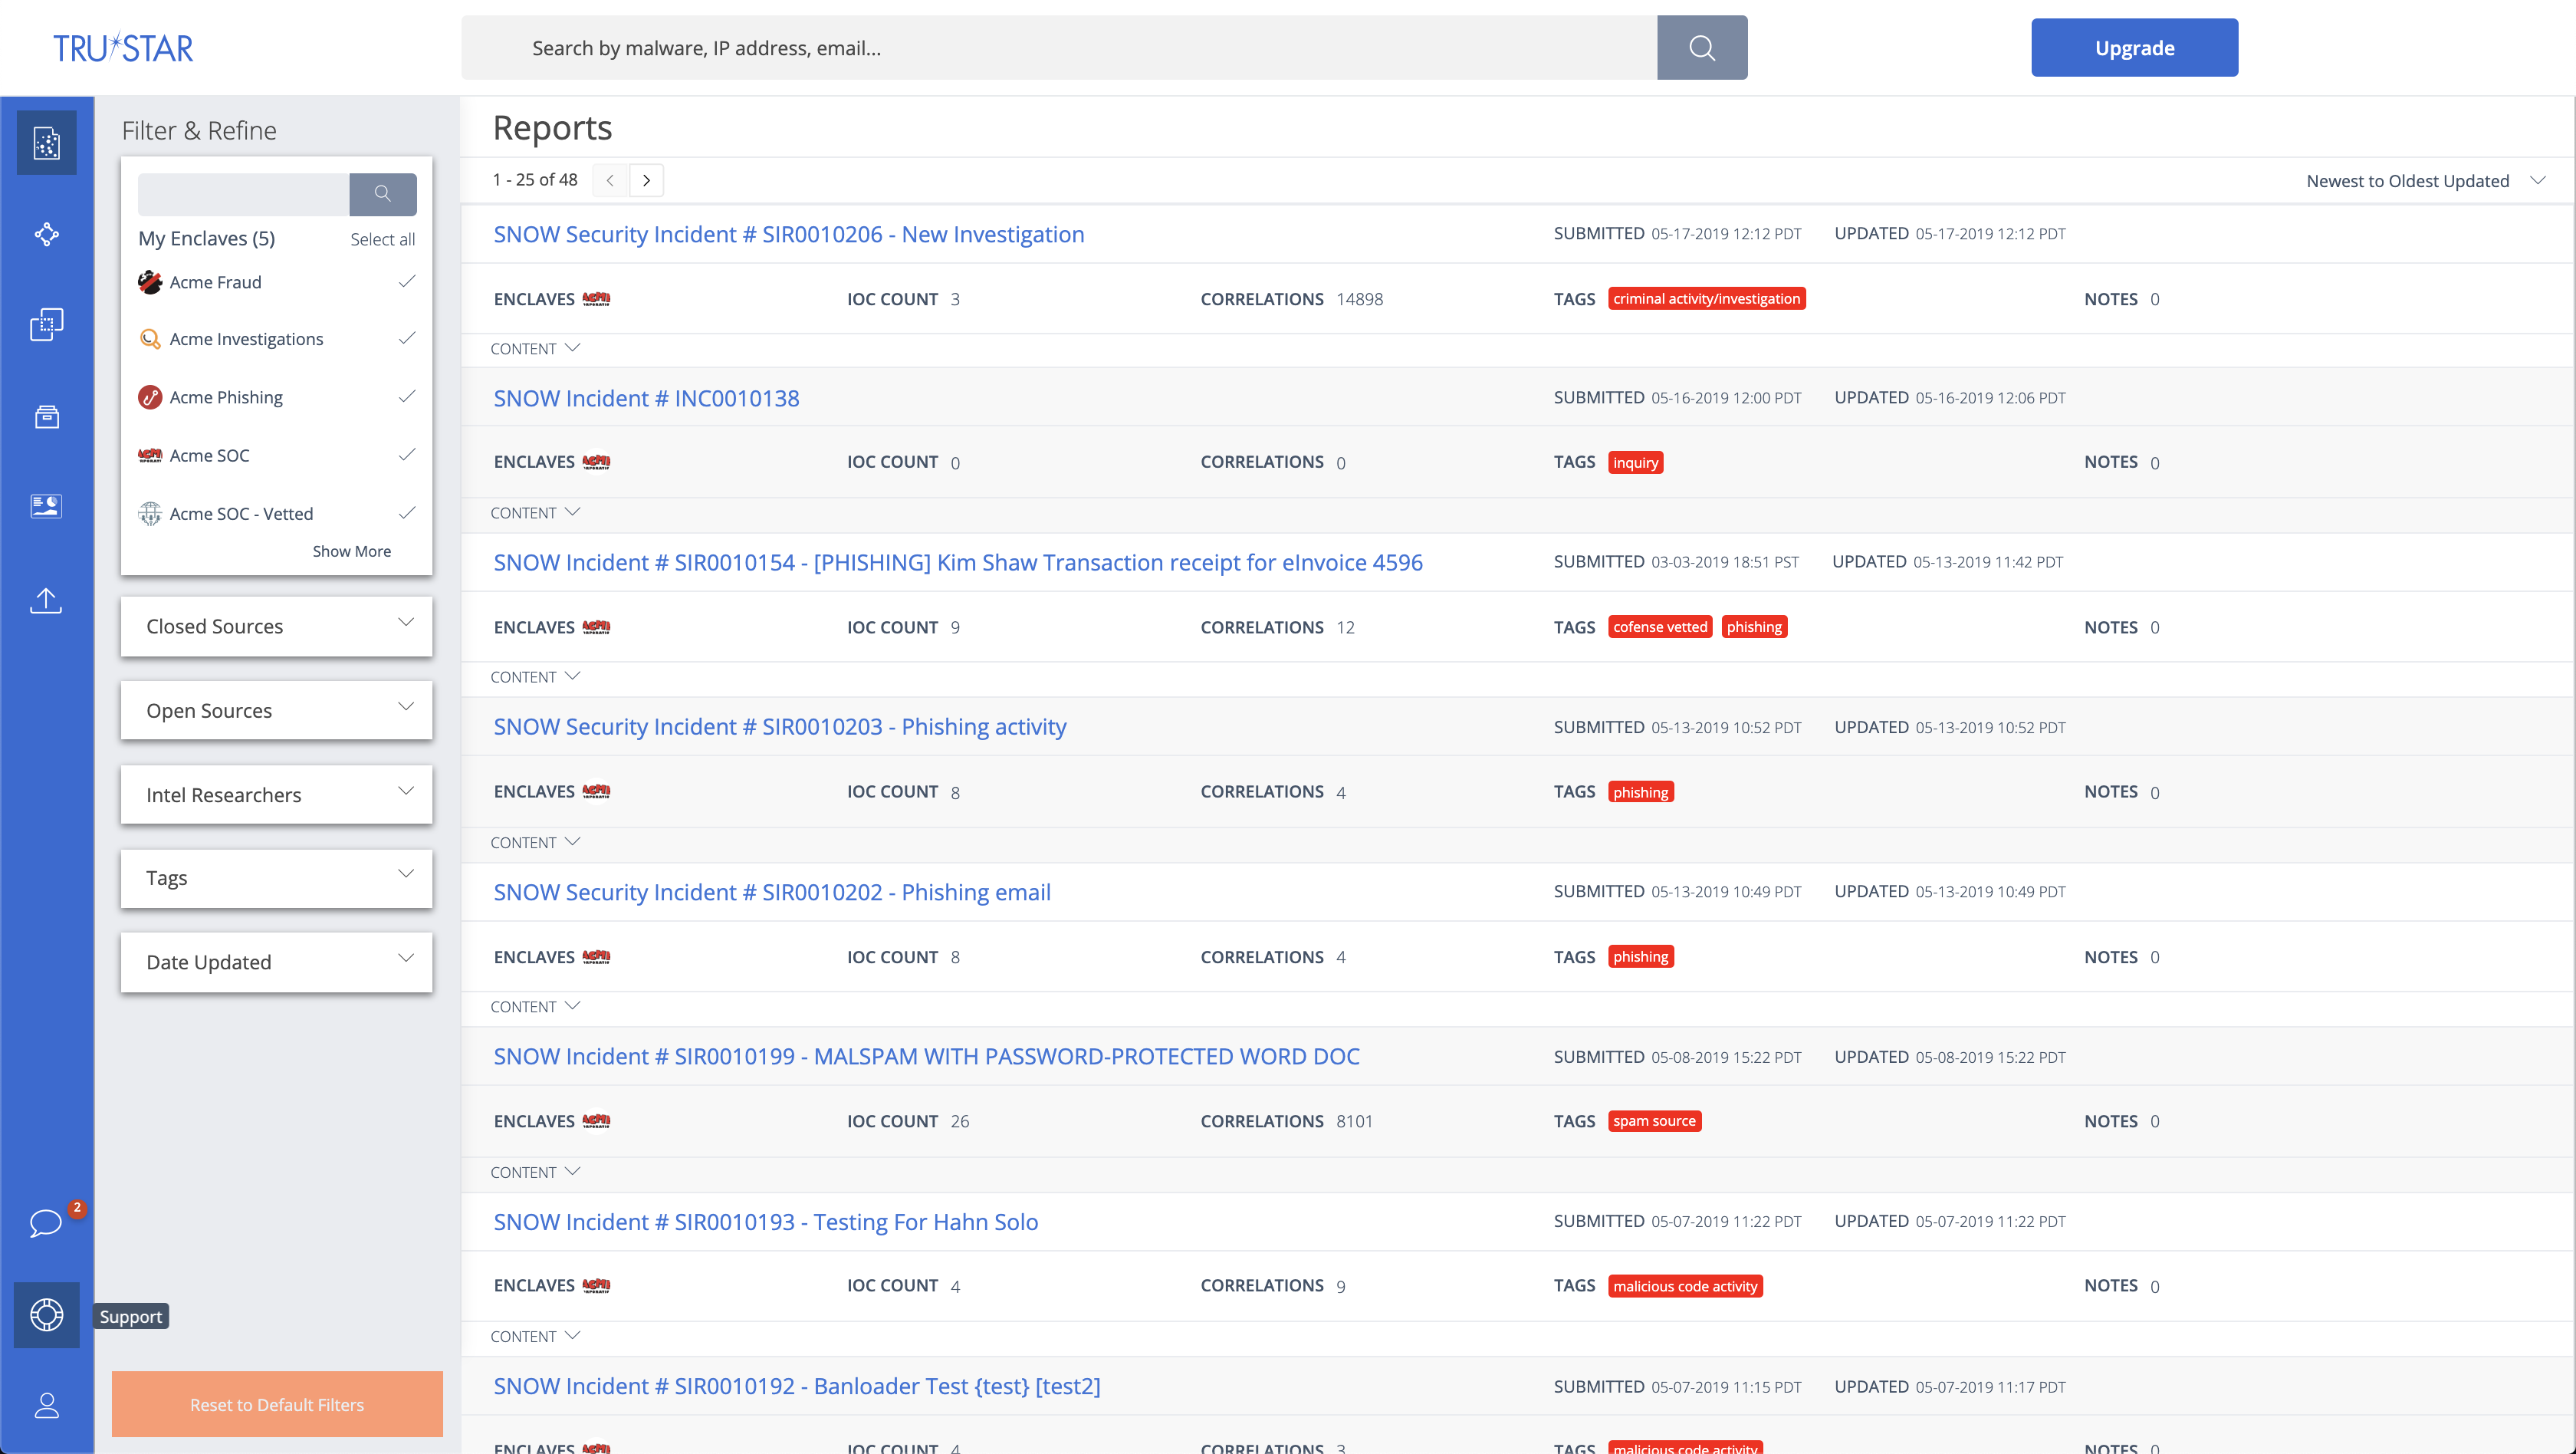
Task: Open the graph network sidebar icon
Action: [x=47, y=234]
